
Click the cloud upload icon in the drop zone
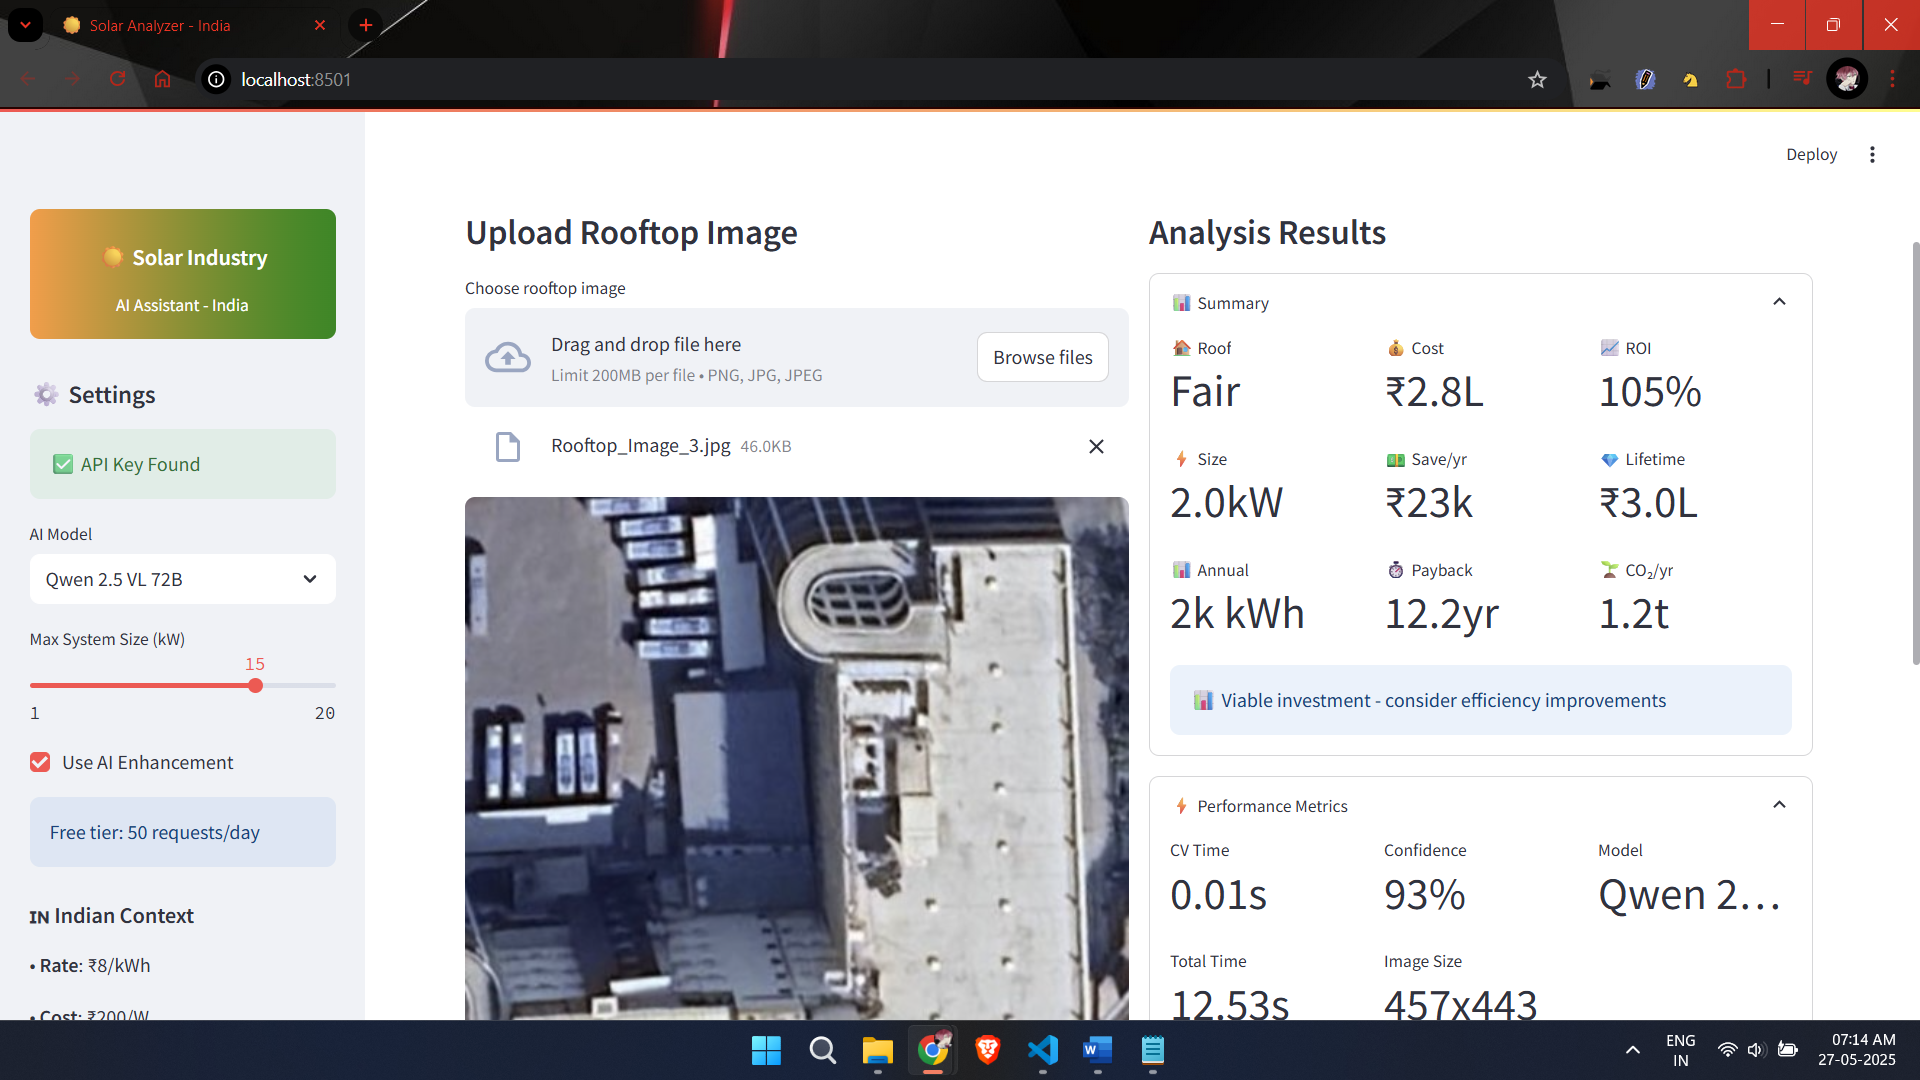[x=507, y=357]
